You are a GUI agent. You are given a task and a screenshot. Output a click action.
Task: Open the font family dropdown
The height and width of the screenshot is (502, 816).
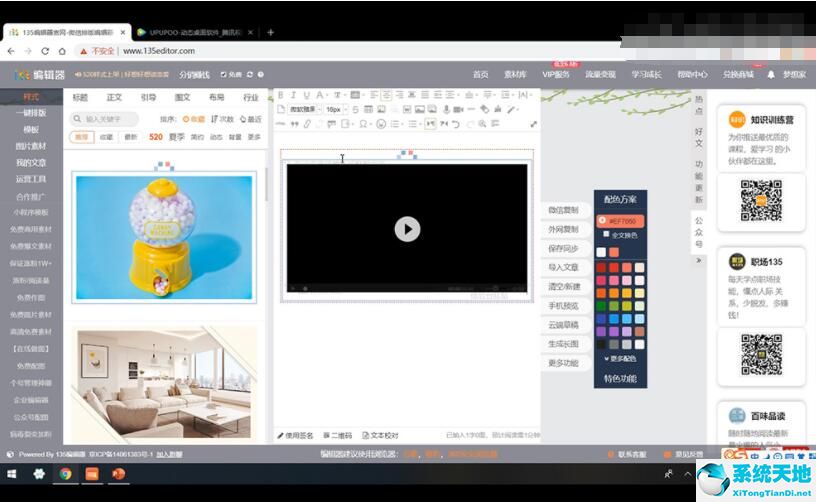click(303, 109)
